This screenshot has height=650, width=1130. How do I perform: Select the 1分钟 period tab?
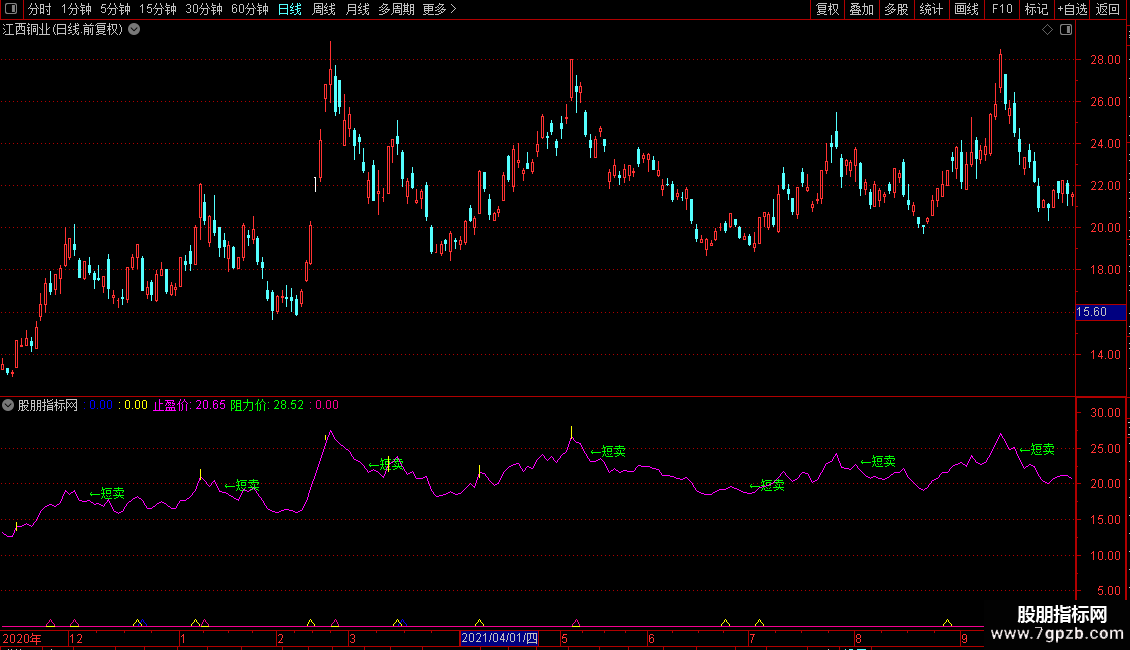(x=76, y=9)
